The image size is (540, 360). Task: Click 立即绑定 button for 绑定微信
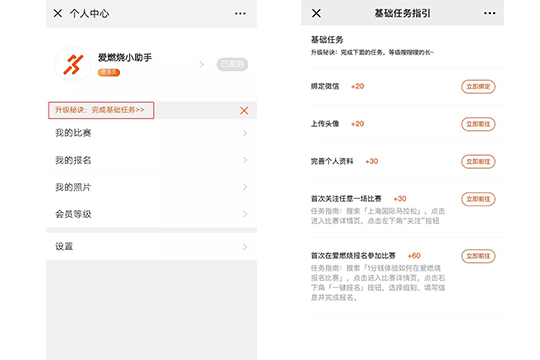click(x=478, y=86)
